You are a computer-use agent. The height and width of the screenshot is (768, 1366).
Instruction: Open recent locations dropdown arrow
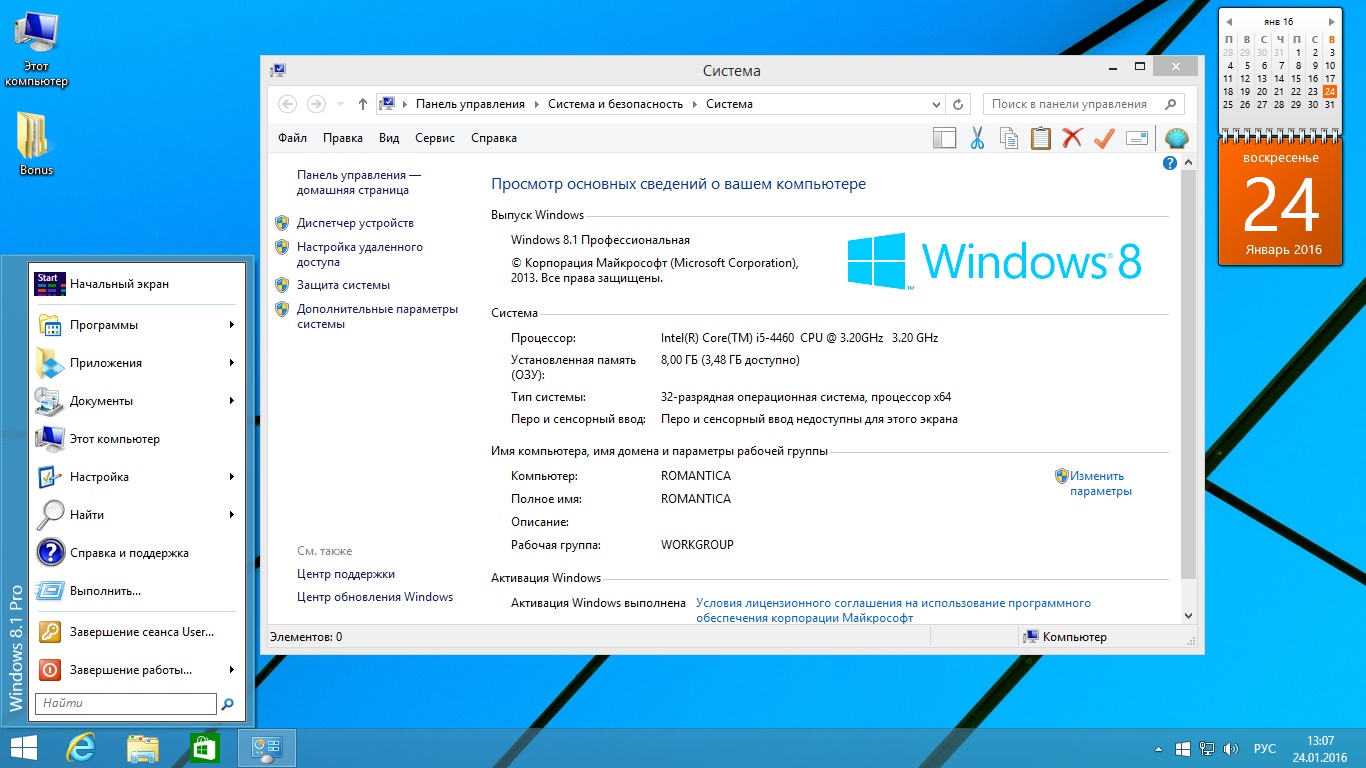[340, 104]
